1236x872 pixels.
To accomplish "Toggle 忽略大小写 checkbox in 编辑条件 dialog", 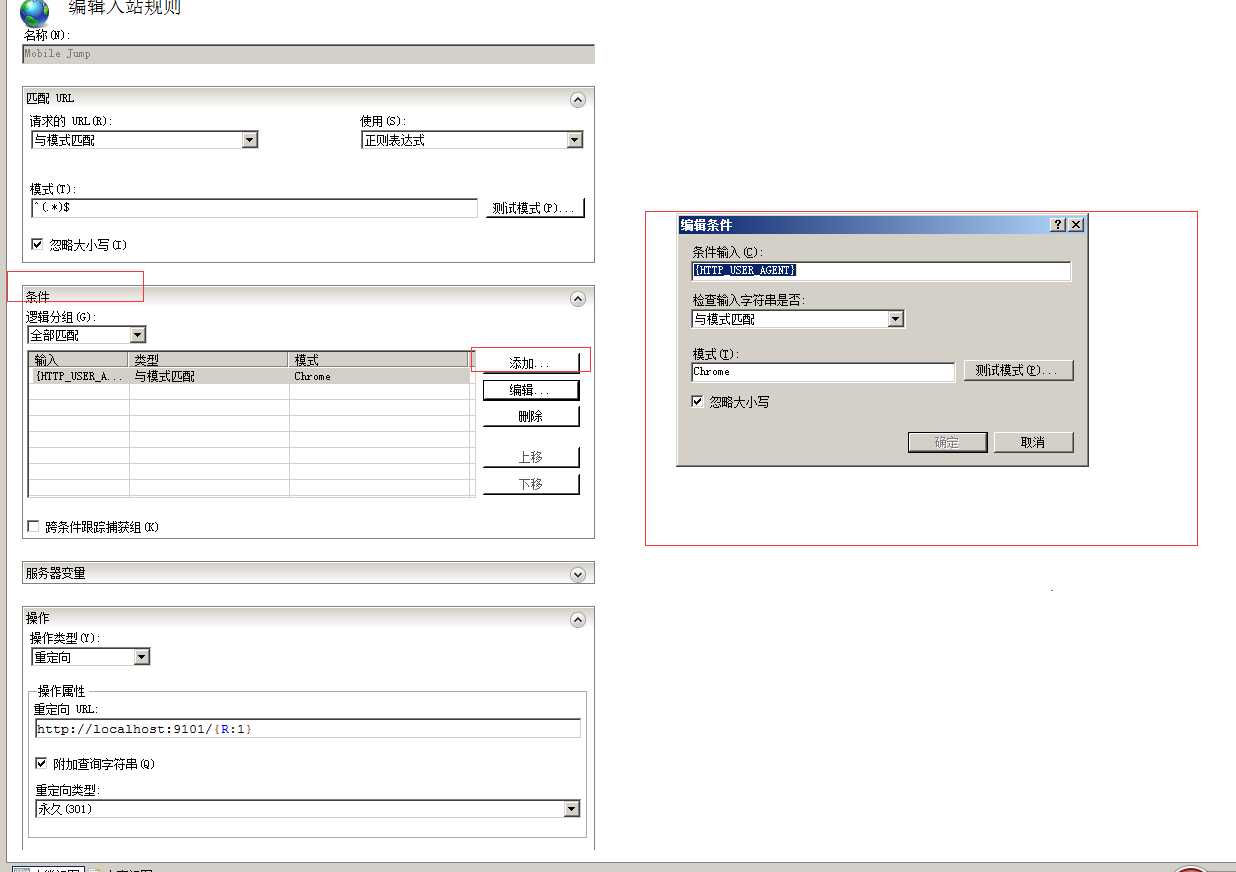I will coord(697,401).
